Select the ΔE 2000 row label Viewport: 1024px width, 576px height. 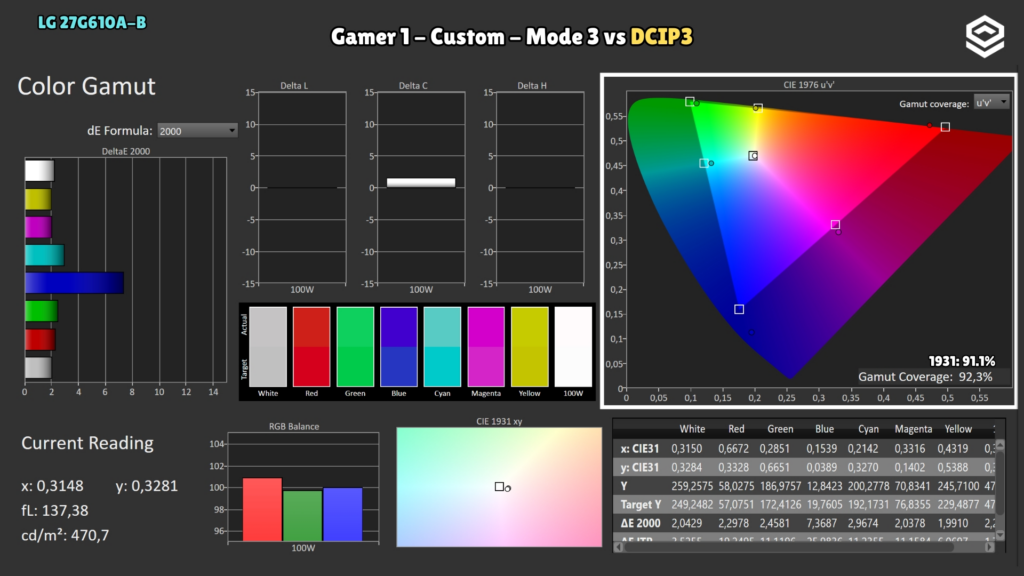[x=640, y=523]
